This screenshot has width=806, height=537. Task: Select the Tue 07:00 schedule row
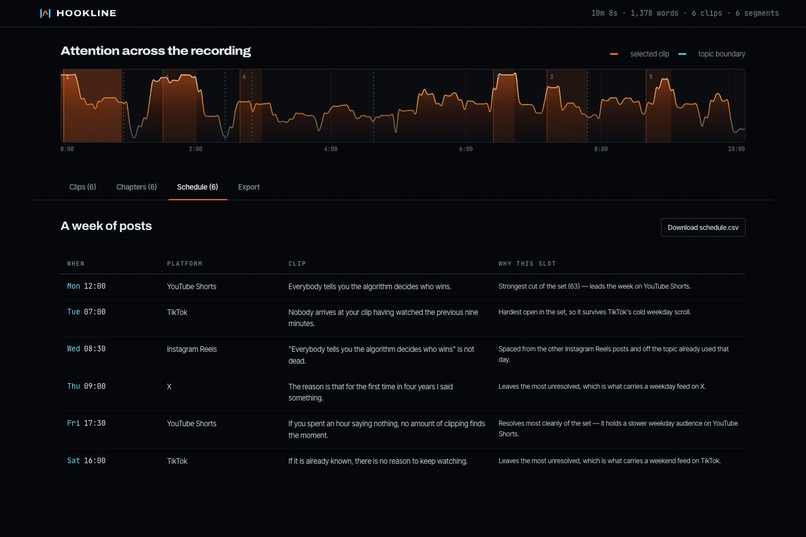pyautogui.click(x=403, y=318)
